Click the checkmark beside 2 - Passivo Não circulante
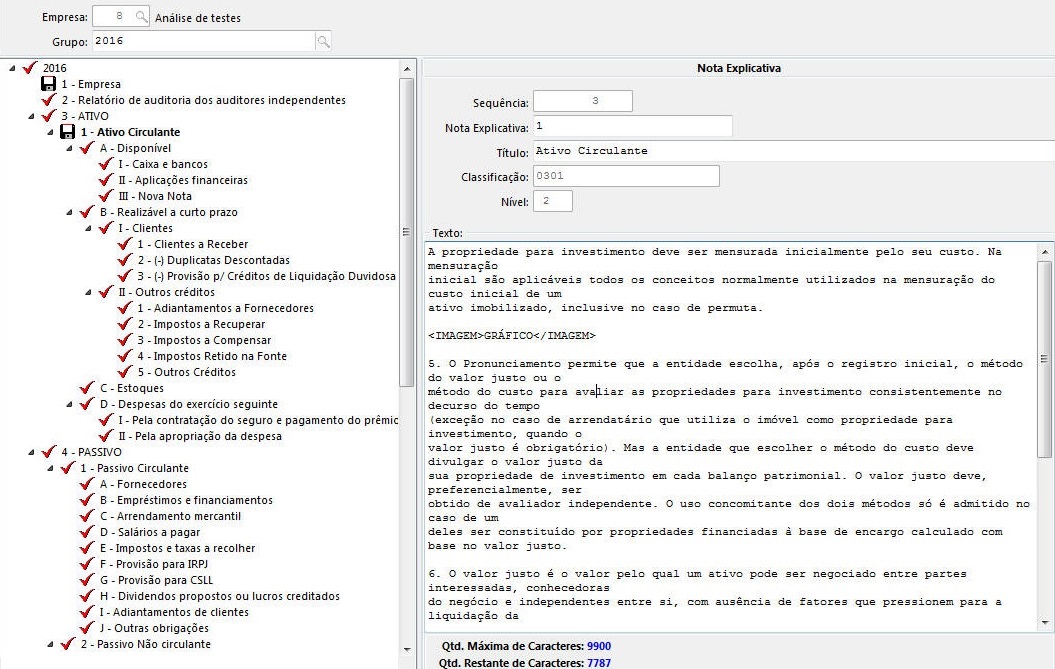The height and width of the screenshot is (669, 1055). tap(67, 644)
